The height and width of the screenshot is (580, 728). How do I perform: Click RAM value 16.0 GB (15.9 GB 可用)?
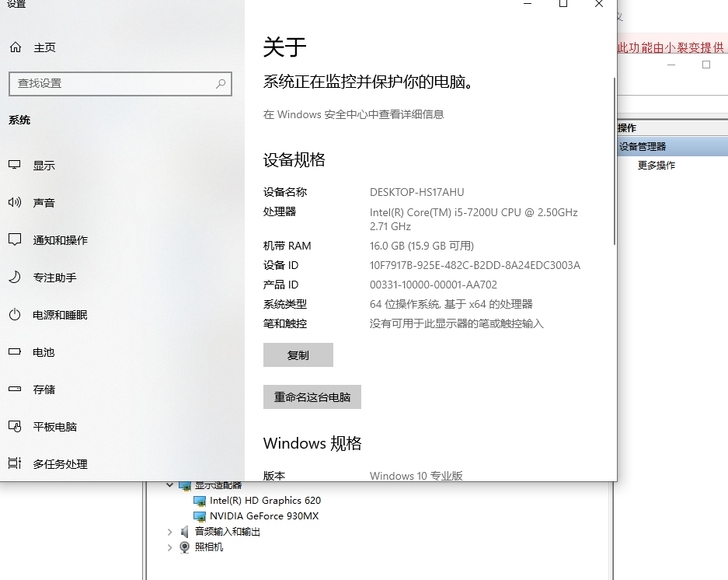tap(422, 246)
